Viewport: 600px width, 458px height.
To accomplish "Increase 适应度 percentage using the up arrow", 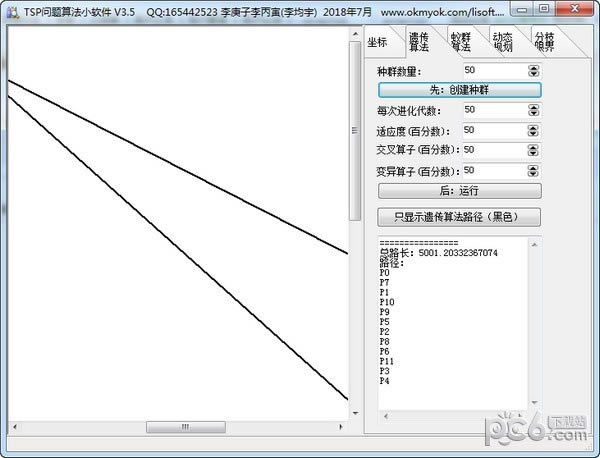I will point(533,127).
